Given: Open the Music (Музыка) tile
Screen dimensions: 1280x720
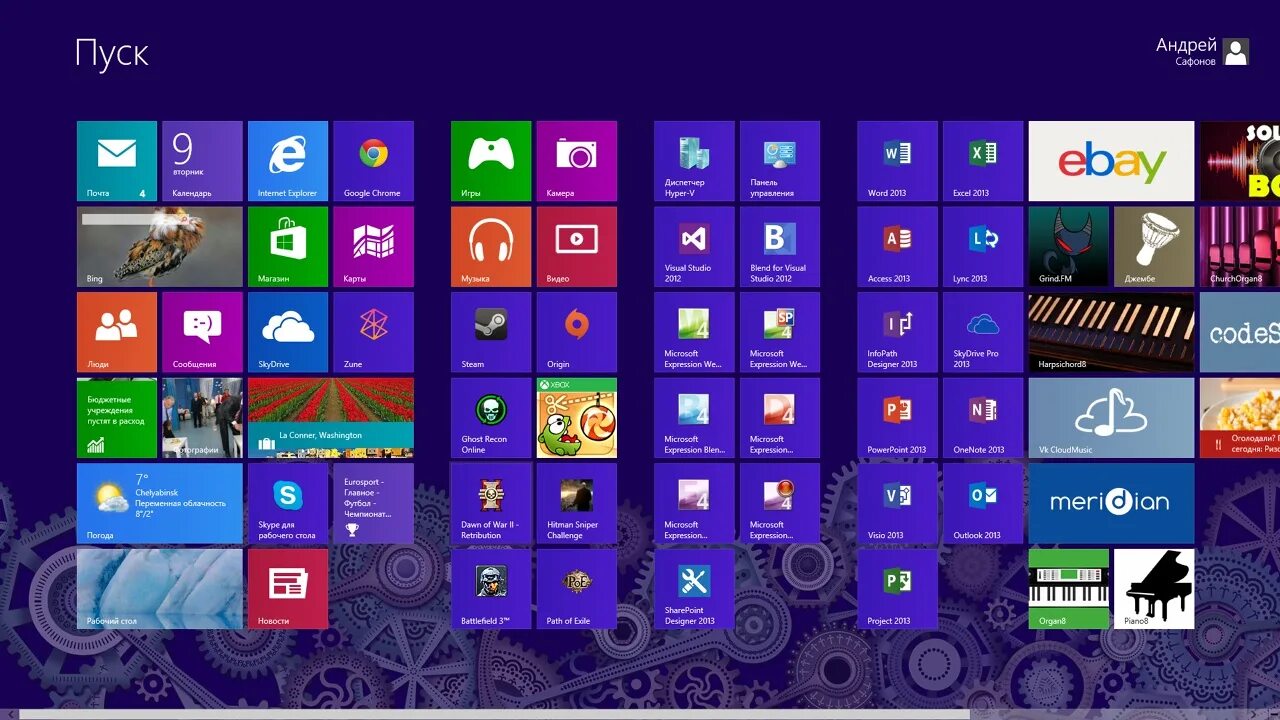Looking at the screenshot, I should click(491, 247).
